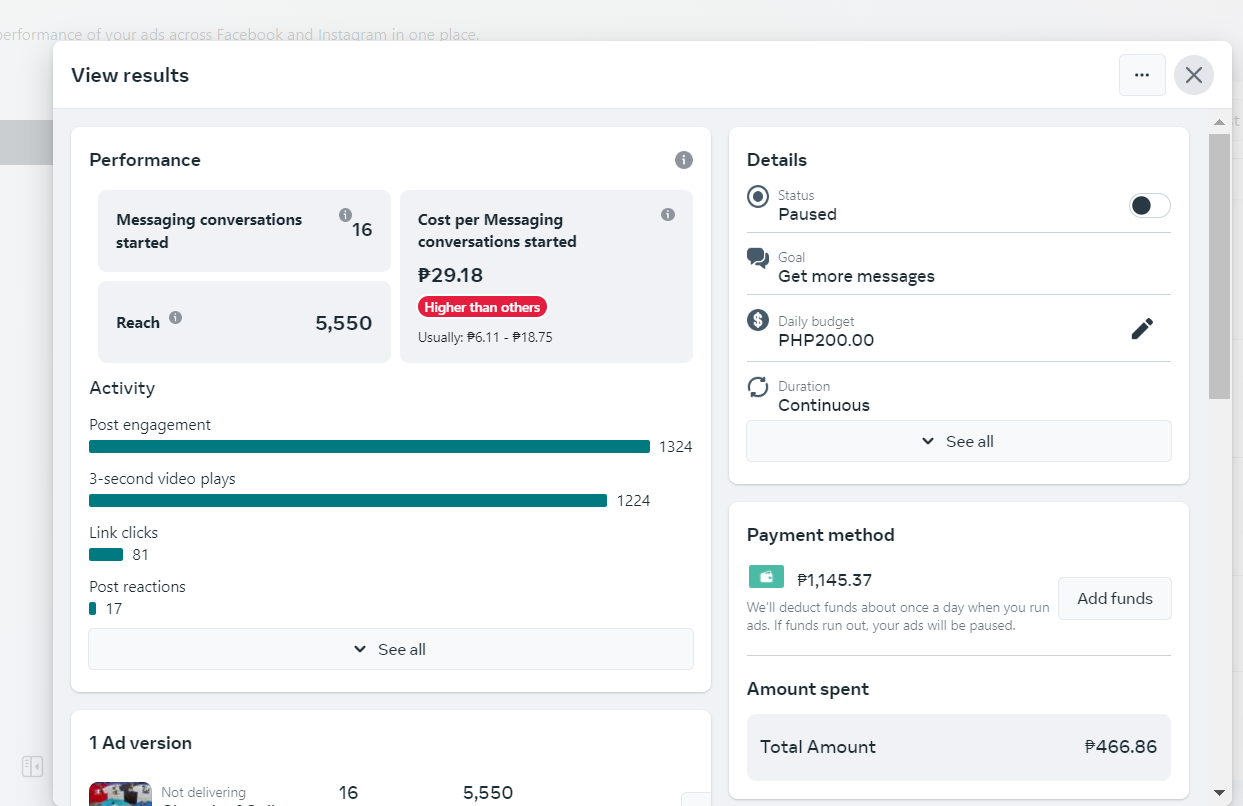The width and height of the screenshot is (1243, 806).
Task: Click the Add funds button
Action: [1114, 599]
